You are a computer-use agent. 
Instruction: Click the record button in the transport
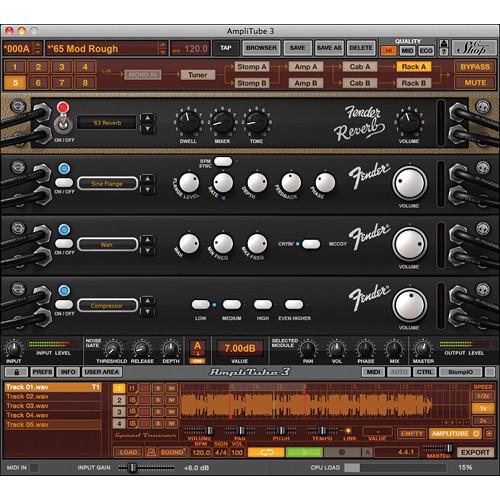[342, 452]
